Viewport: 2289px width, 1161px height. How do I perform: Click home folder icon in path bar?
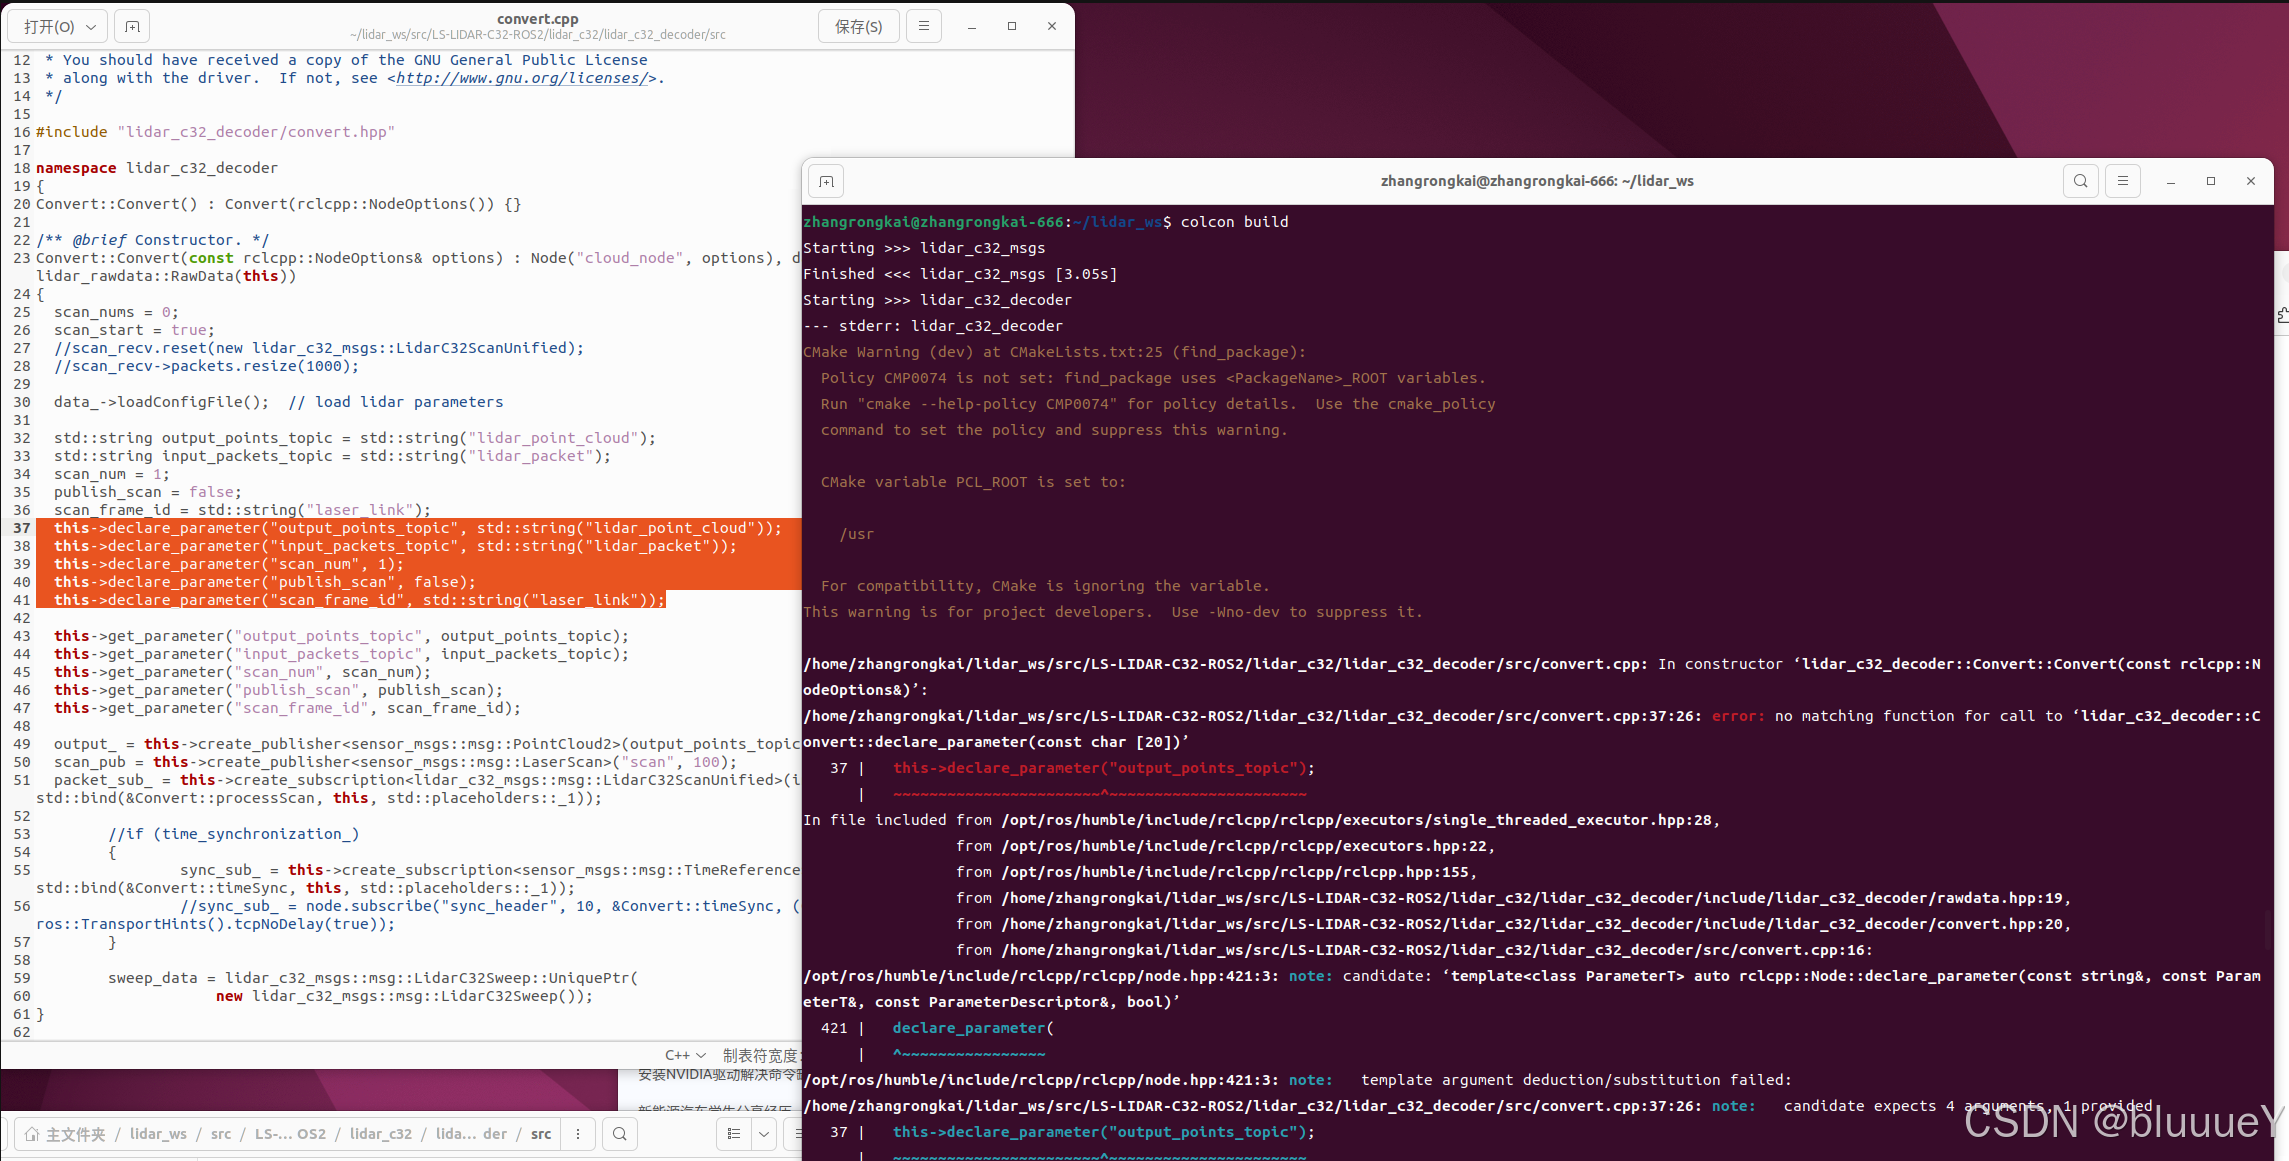pyautogui.click(x=33, y=1134)
